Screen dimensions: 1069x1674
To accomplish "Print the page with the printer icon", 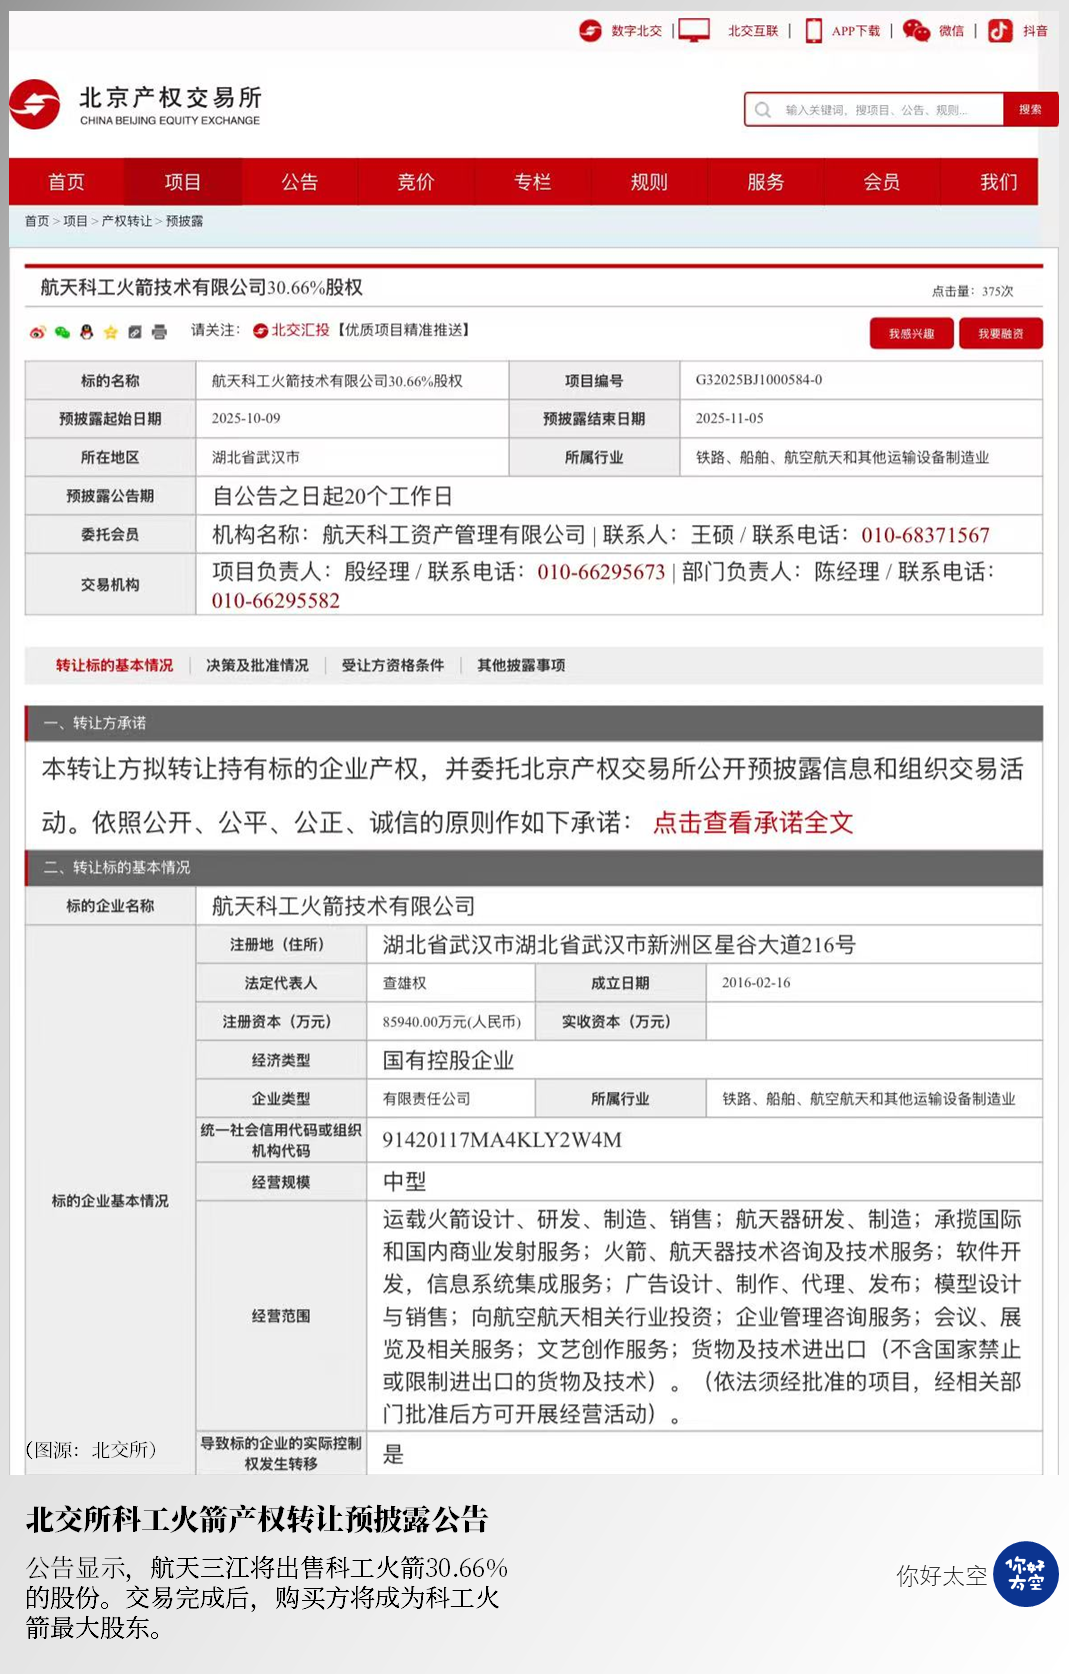I will pyautogui.click(x=159, y=332).
